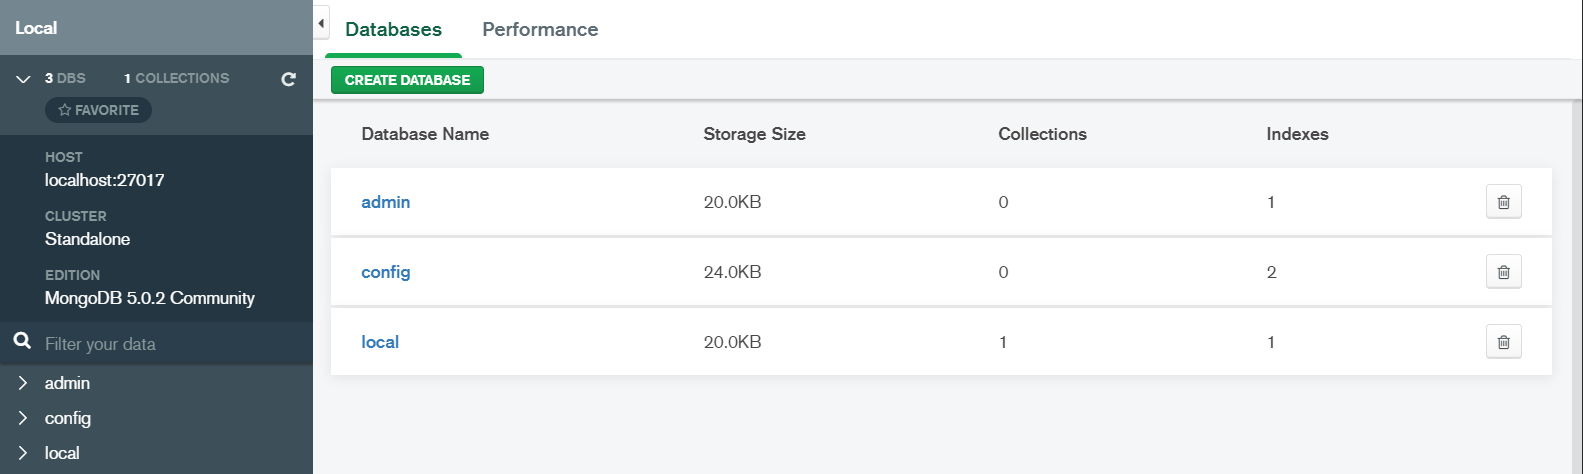The height and width of the screenshot is (474, 1583).
Task: Mark connection as Favorite with star button
Action: tap(98, 110)
